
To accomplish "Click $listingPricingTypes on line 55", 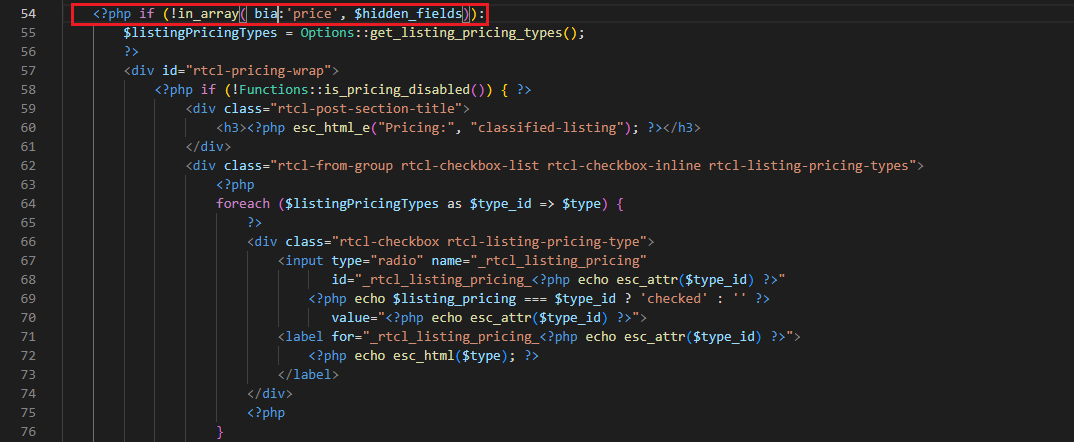I will point(200,33).
